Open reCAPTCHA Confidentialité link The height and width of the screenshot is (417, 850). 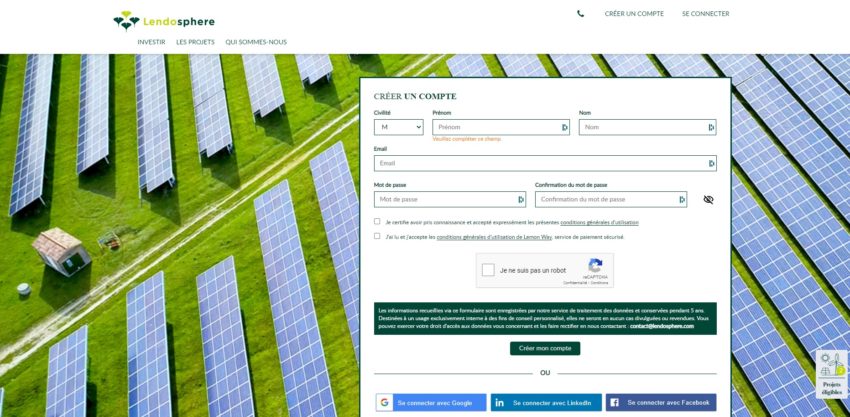[575, 283]
